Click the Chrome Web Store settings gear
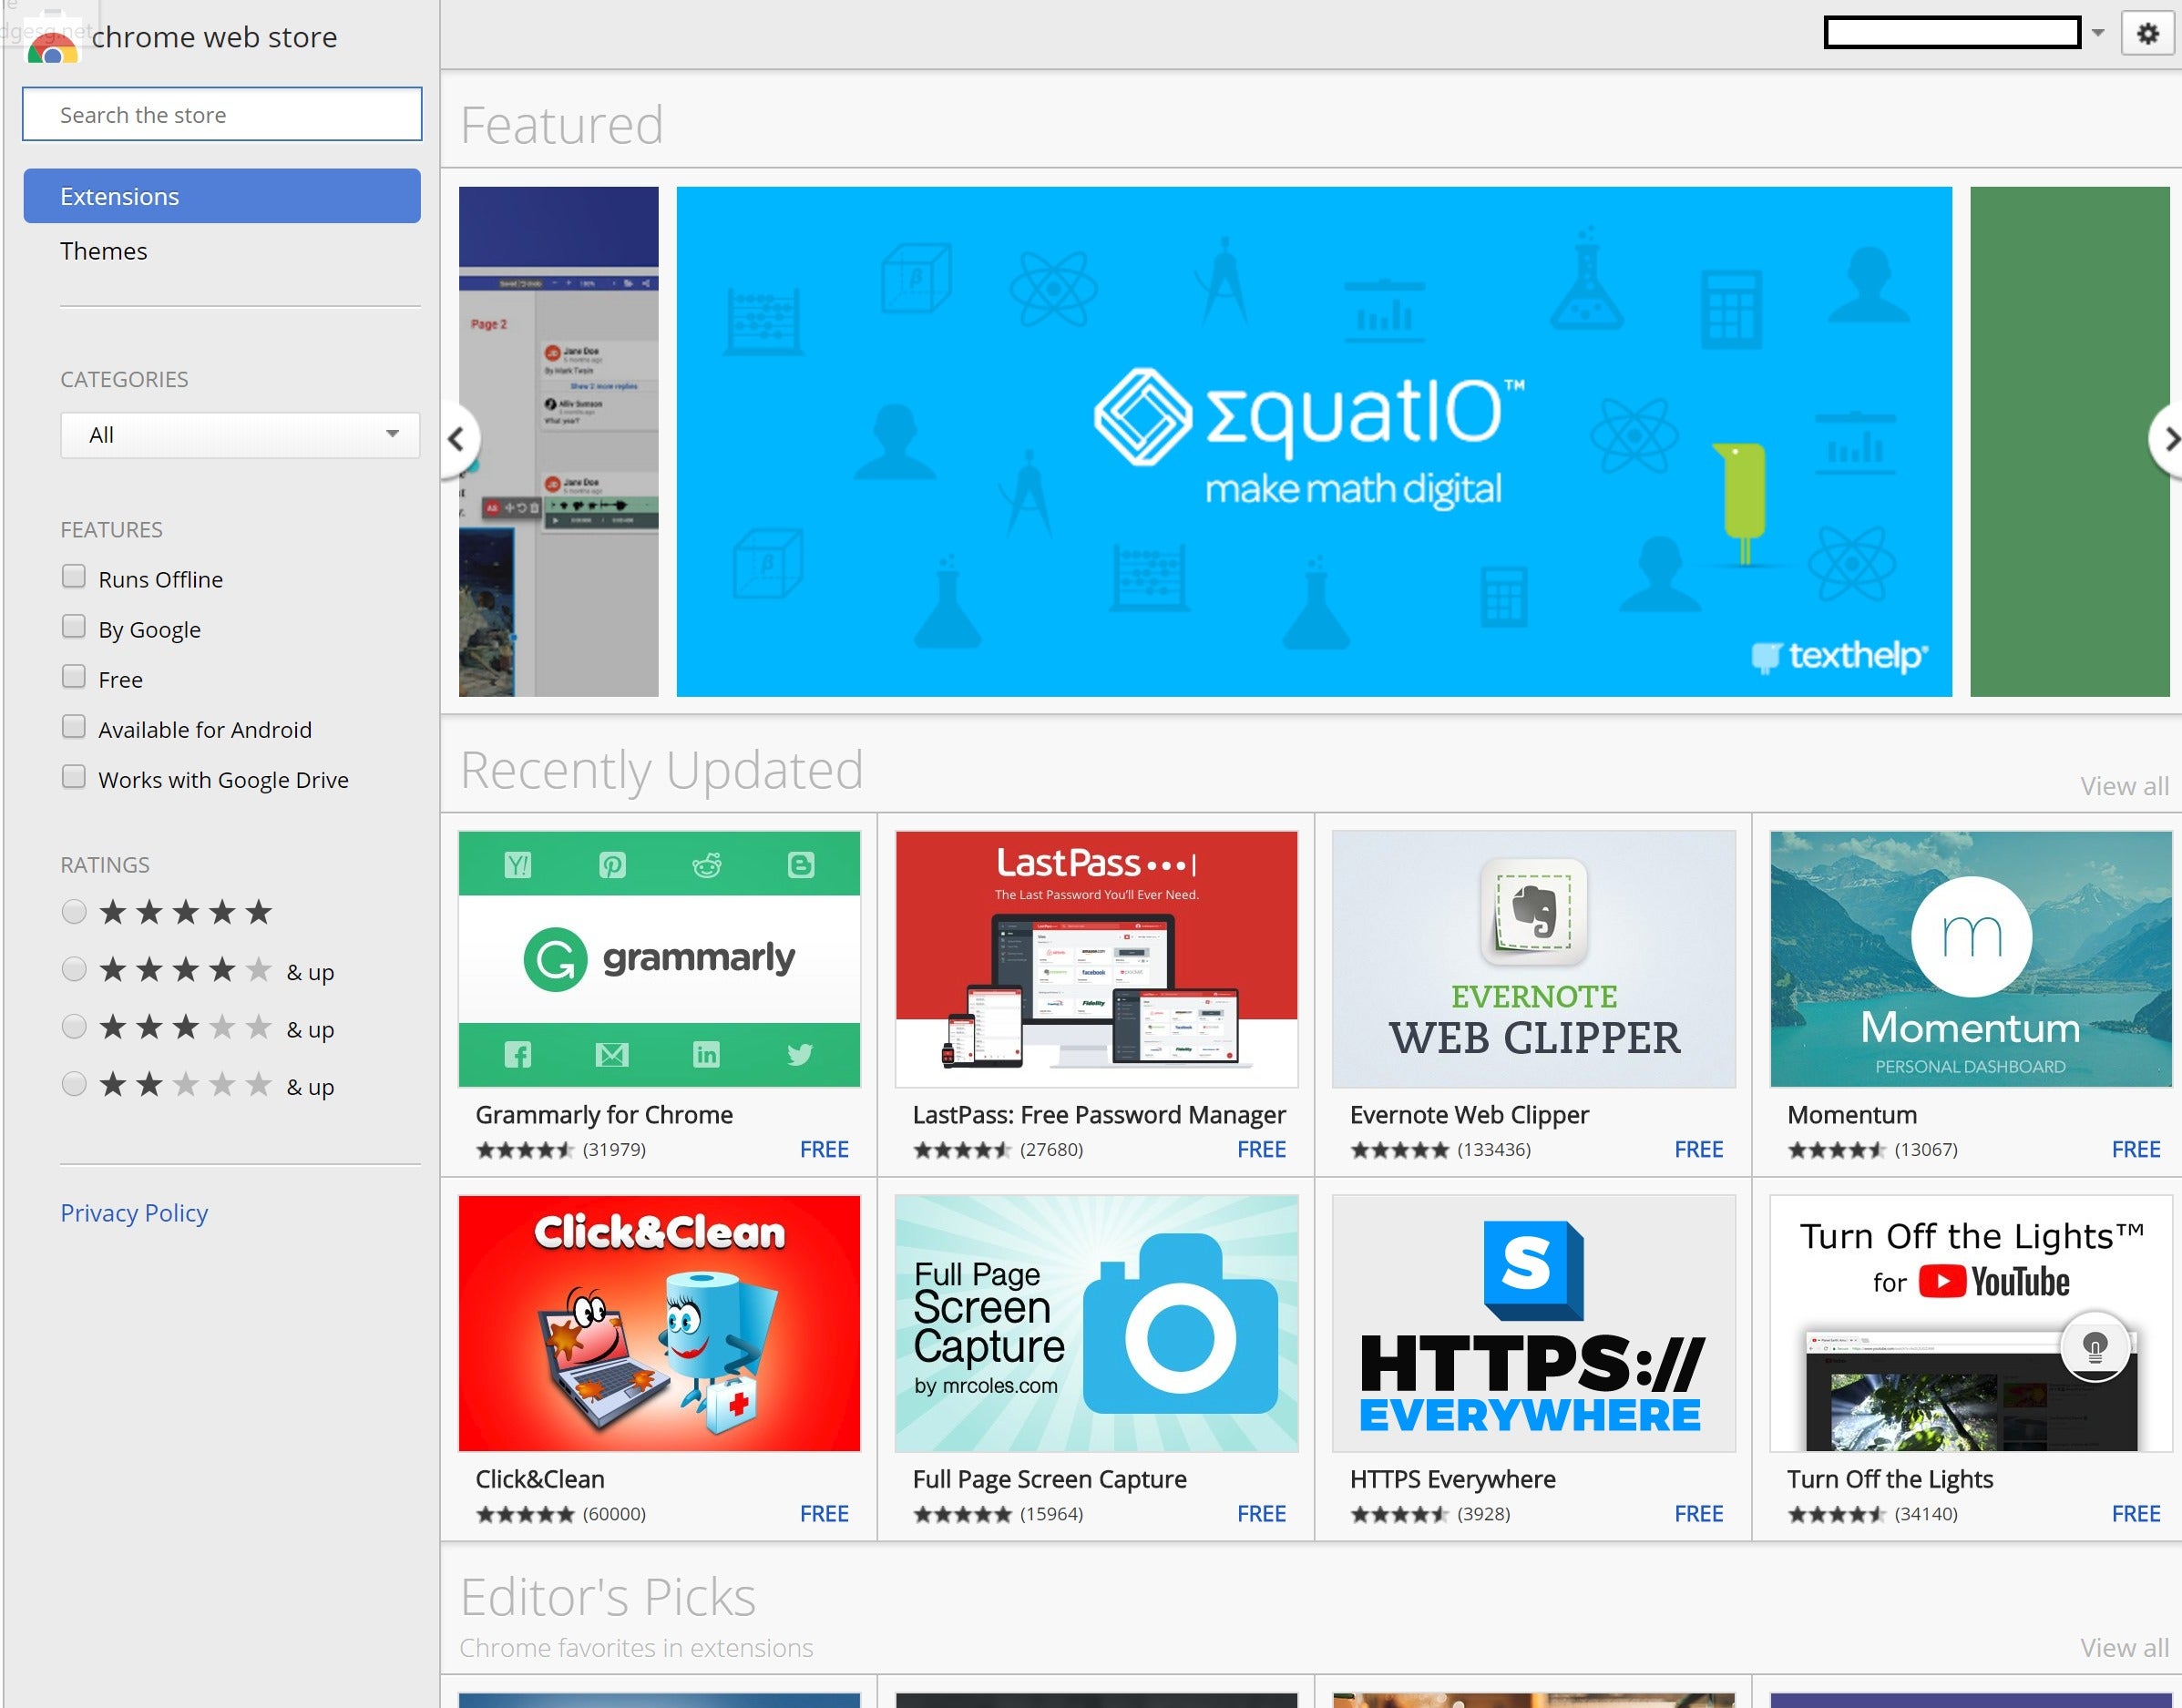The image size is (2182, 1708). [x=2148, y=32]
